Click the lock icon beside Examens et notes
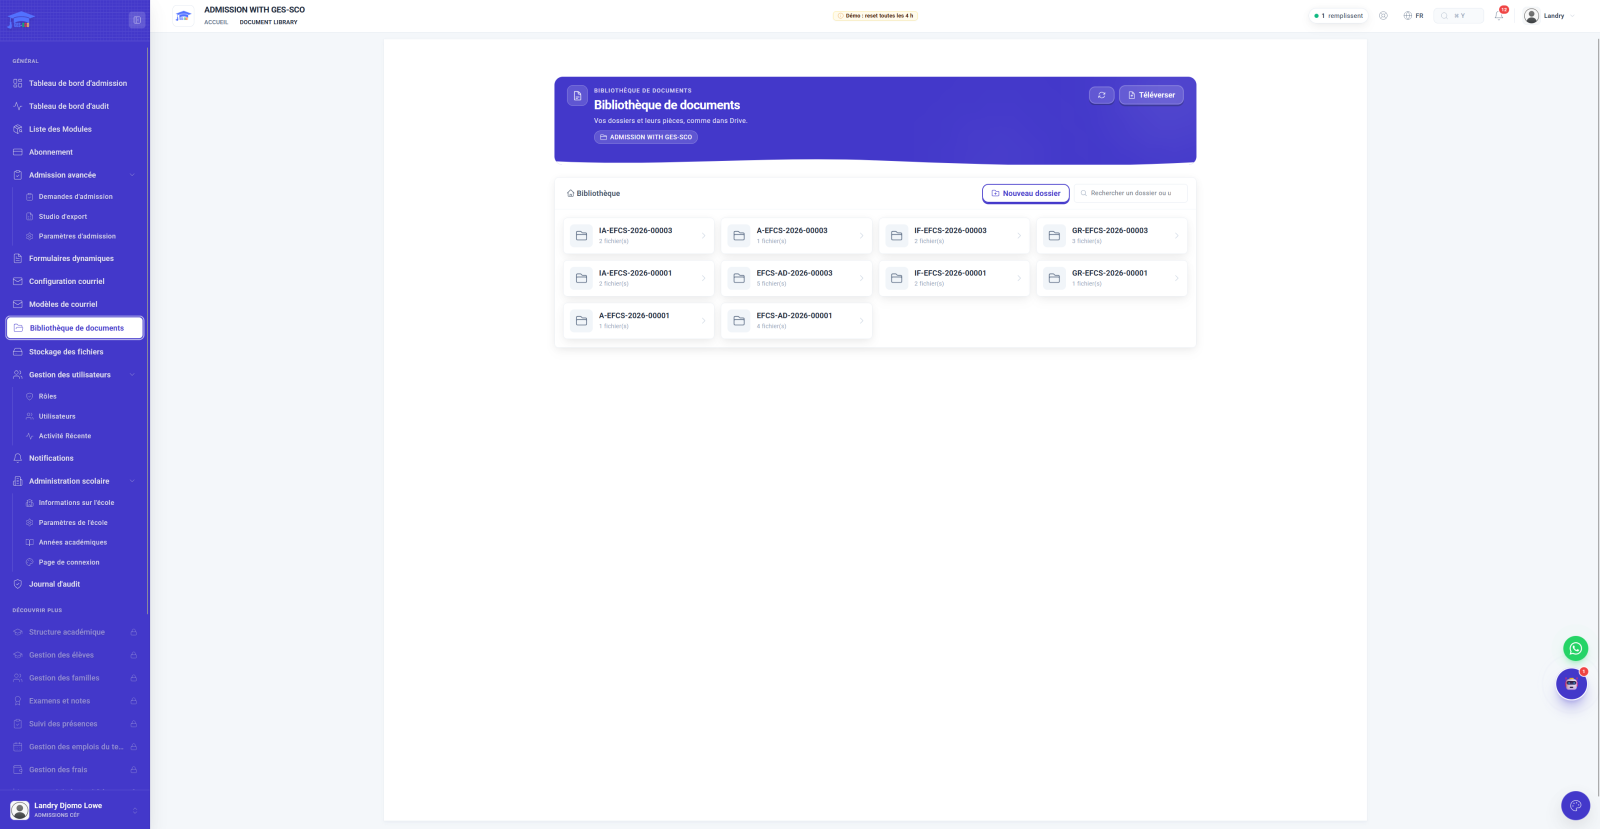This screenshot has height=829, width=1600. pos(133,701)
